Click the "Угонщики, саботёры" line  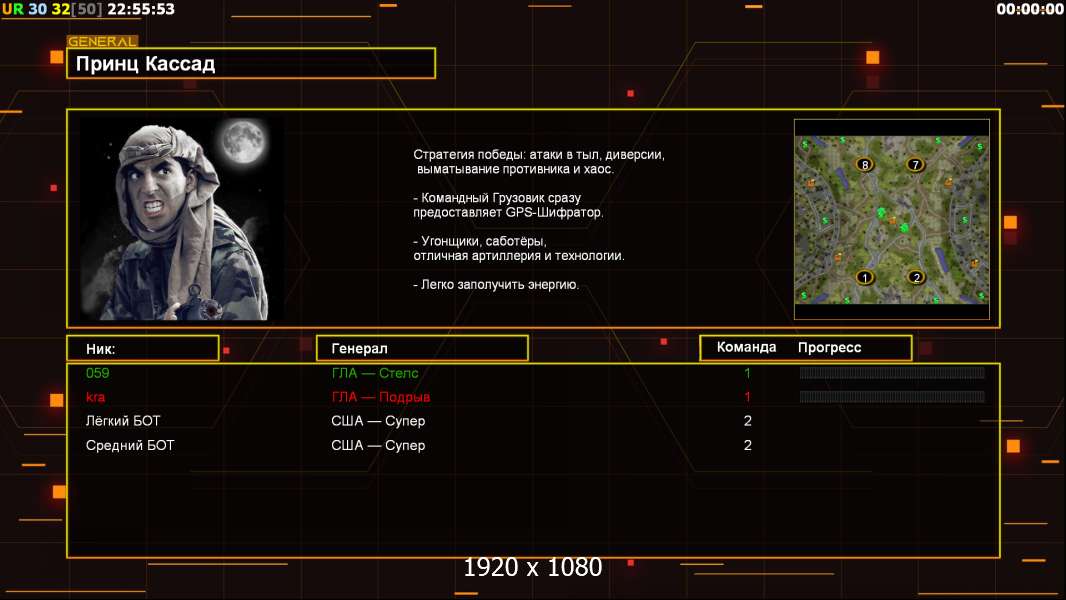click(480, 241)
